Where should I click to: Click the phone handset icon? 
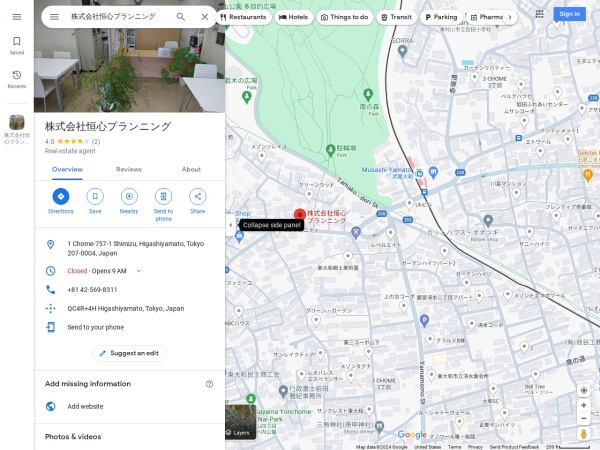pos(51,290)
